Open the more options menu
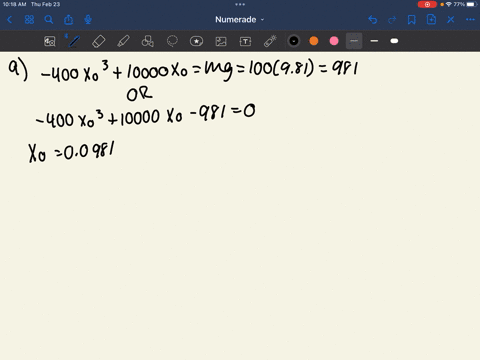Screen dimensions: 480x360 (470, 20)
